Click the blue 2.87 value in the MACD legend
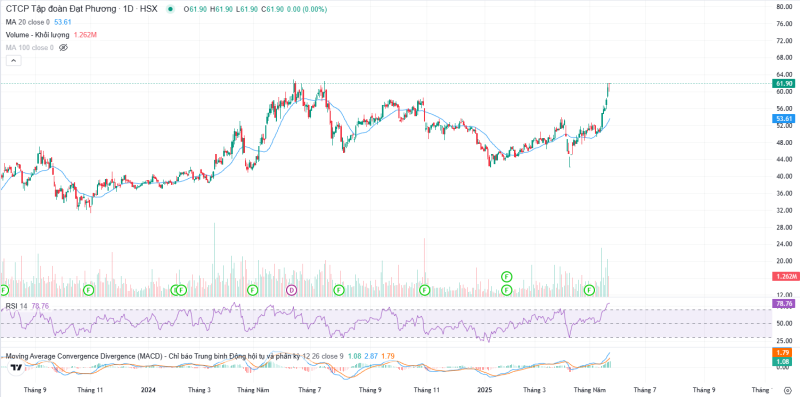 point(370,356)
